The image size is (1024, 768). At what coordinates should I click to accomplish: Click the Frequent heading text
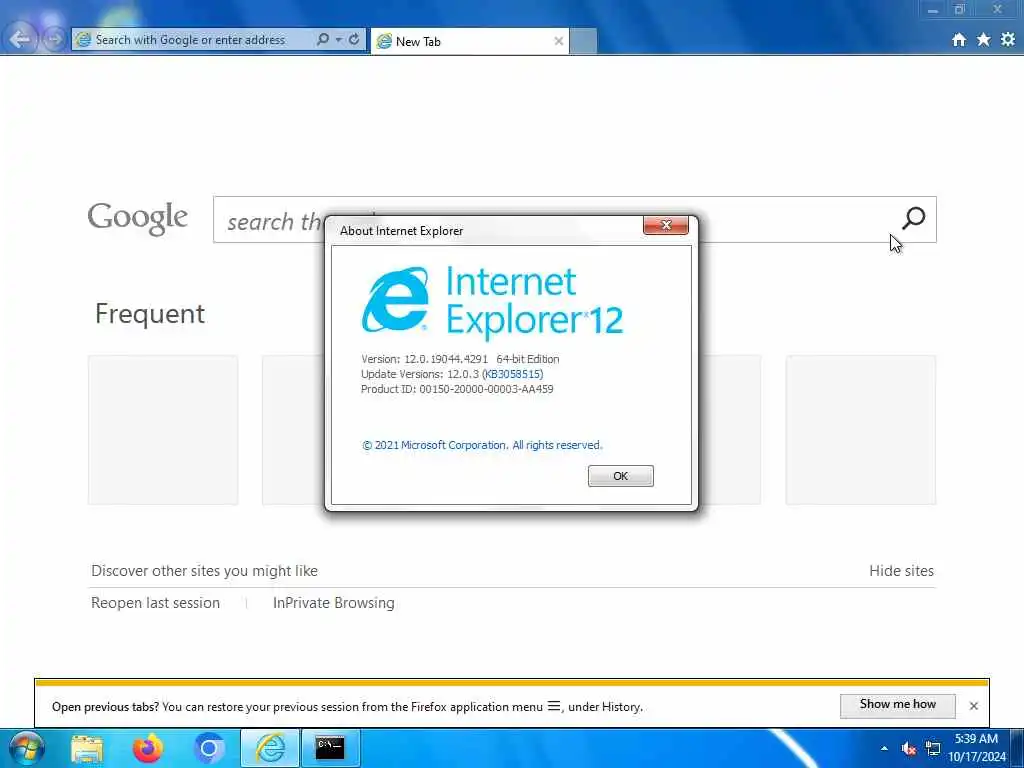150,313
